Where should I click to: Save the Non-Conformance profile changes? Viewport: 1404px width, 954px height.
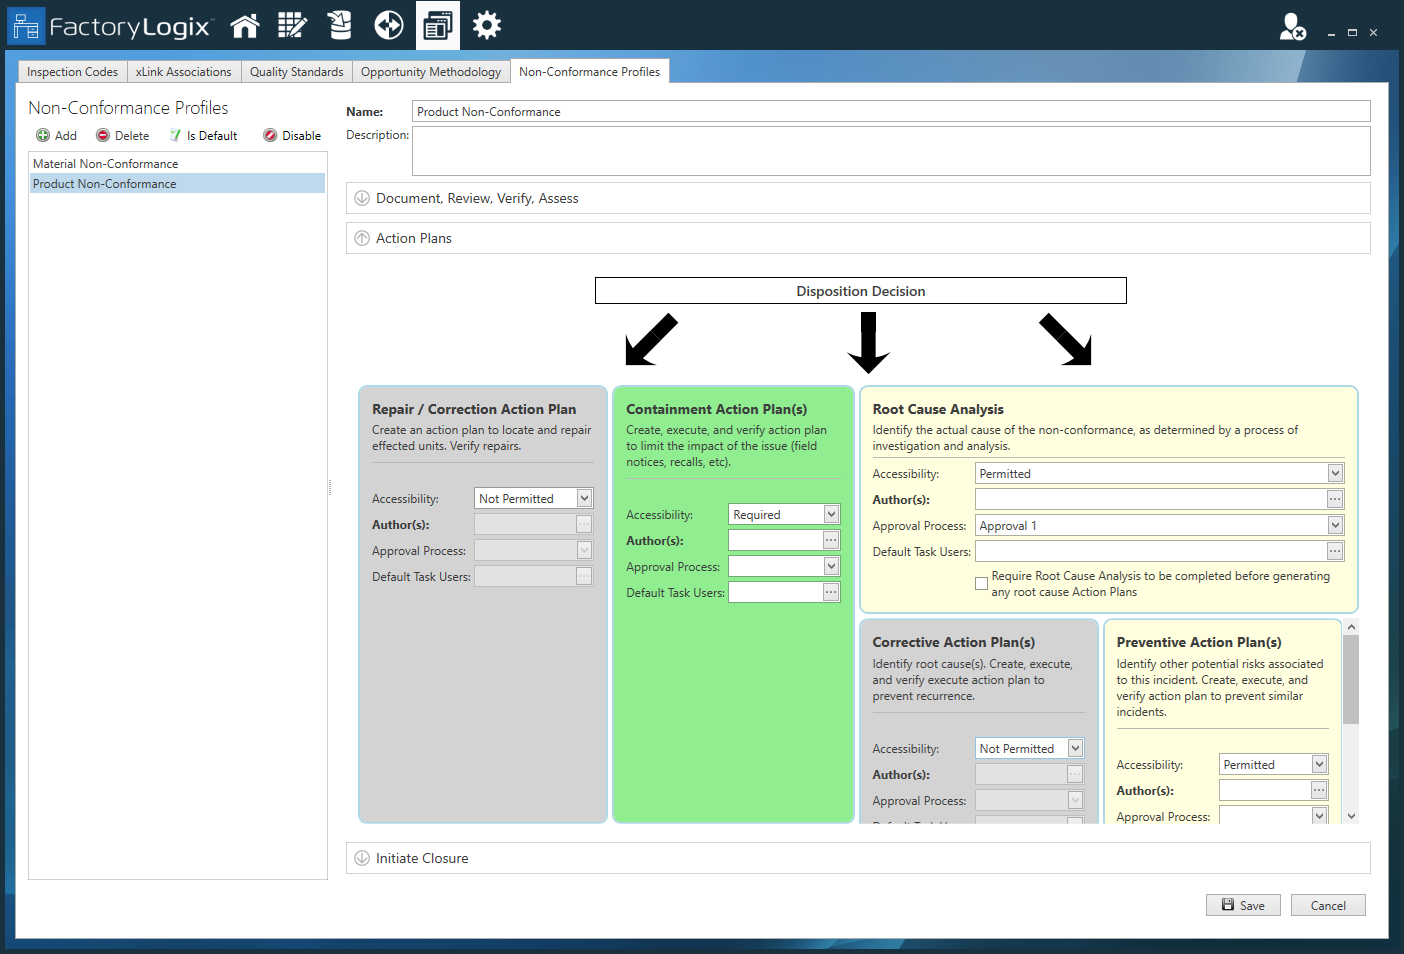(1243, 904)
